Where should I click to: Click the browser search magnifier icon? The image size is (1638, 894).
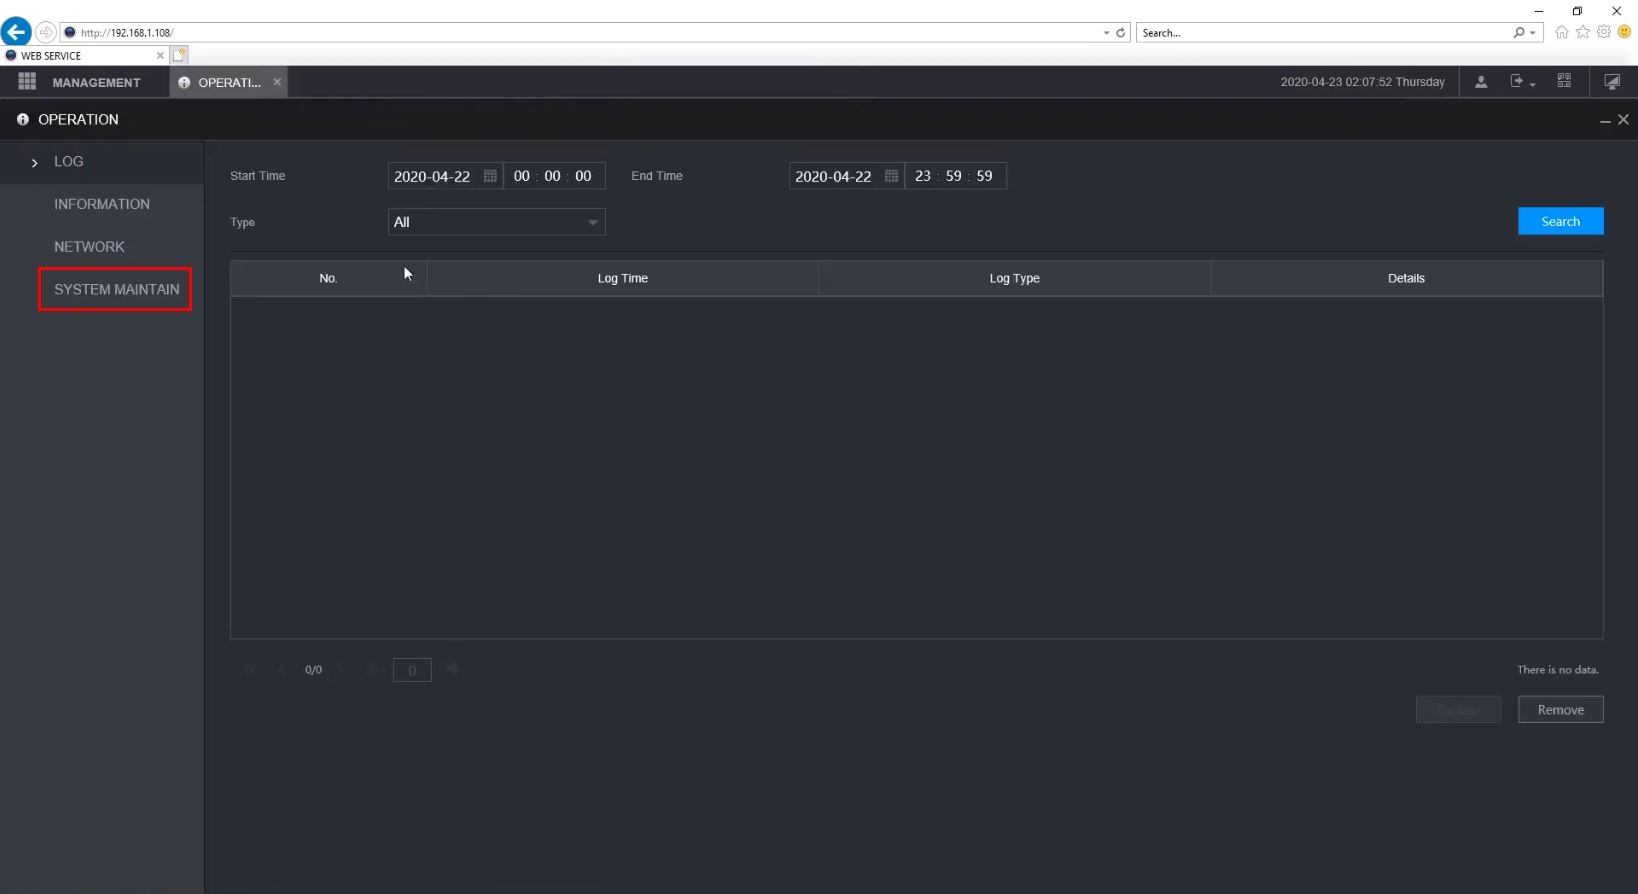(x=1519, y=33)
